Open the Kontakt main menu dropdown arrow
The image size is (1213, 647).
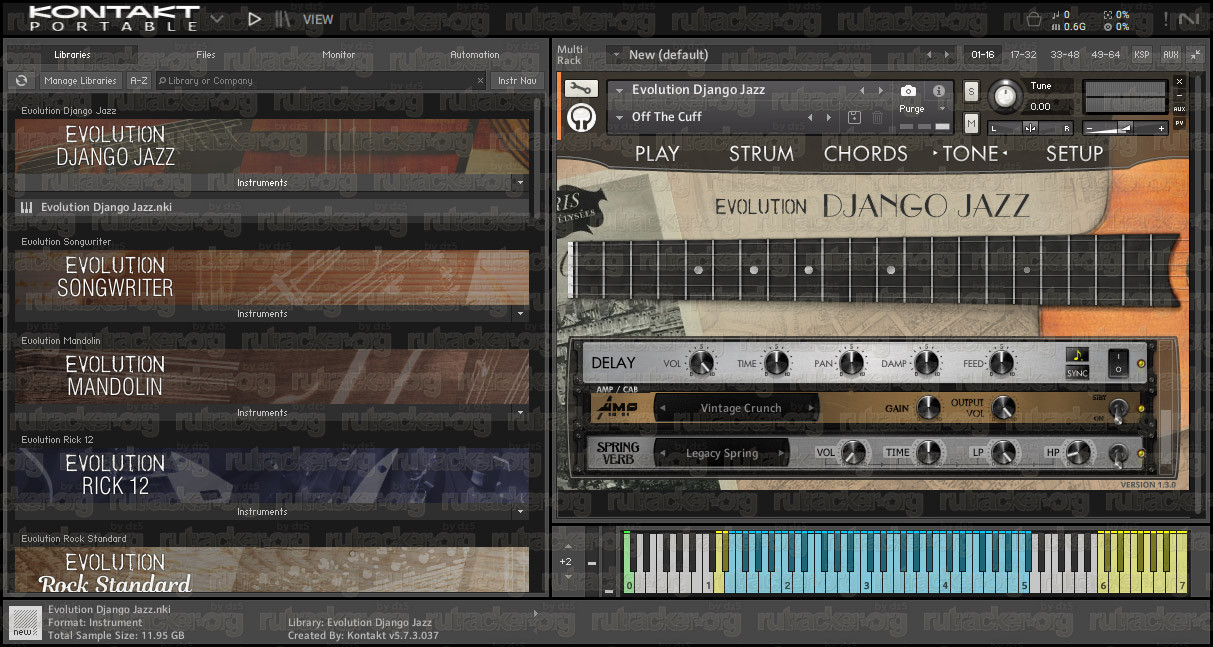217,18
